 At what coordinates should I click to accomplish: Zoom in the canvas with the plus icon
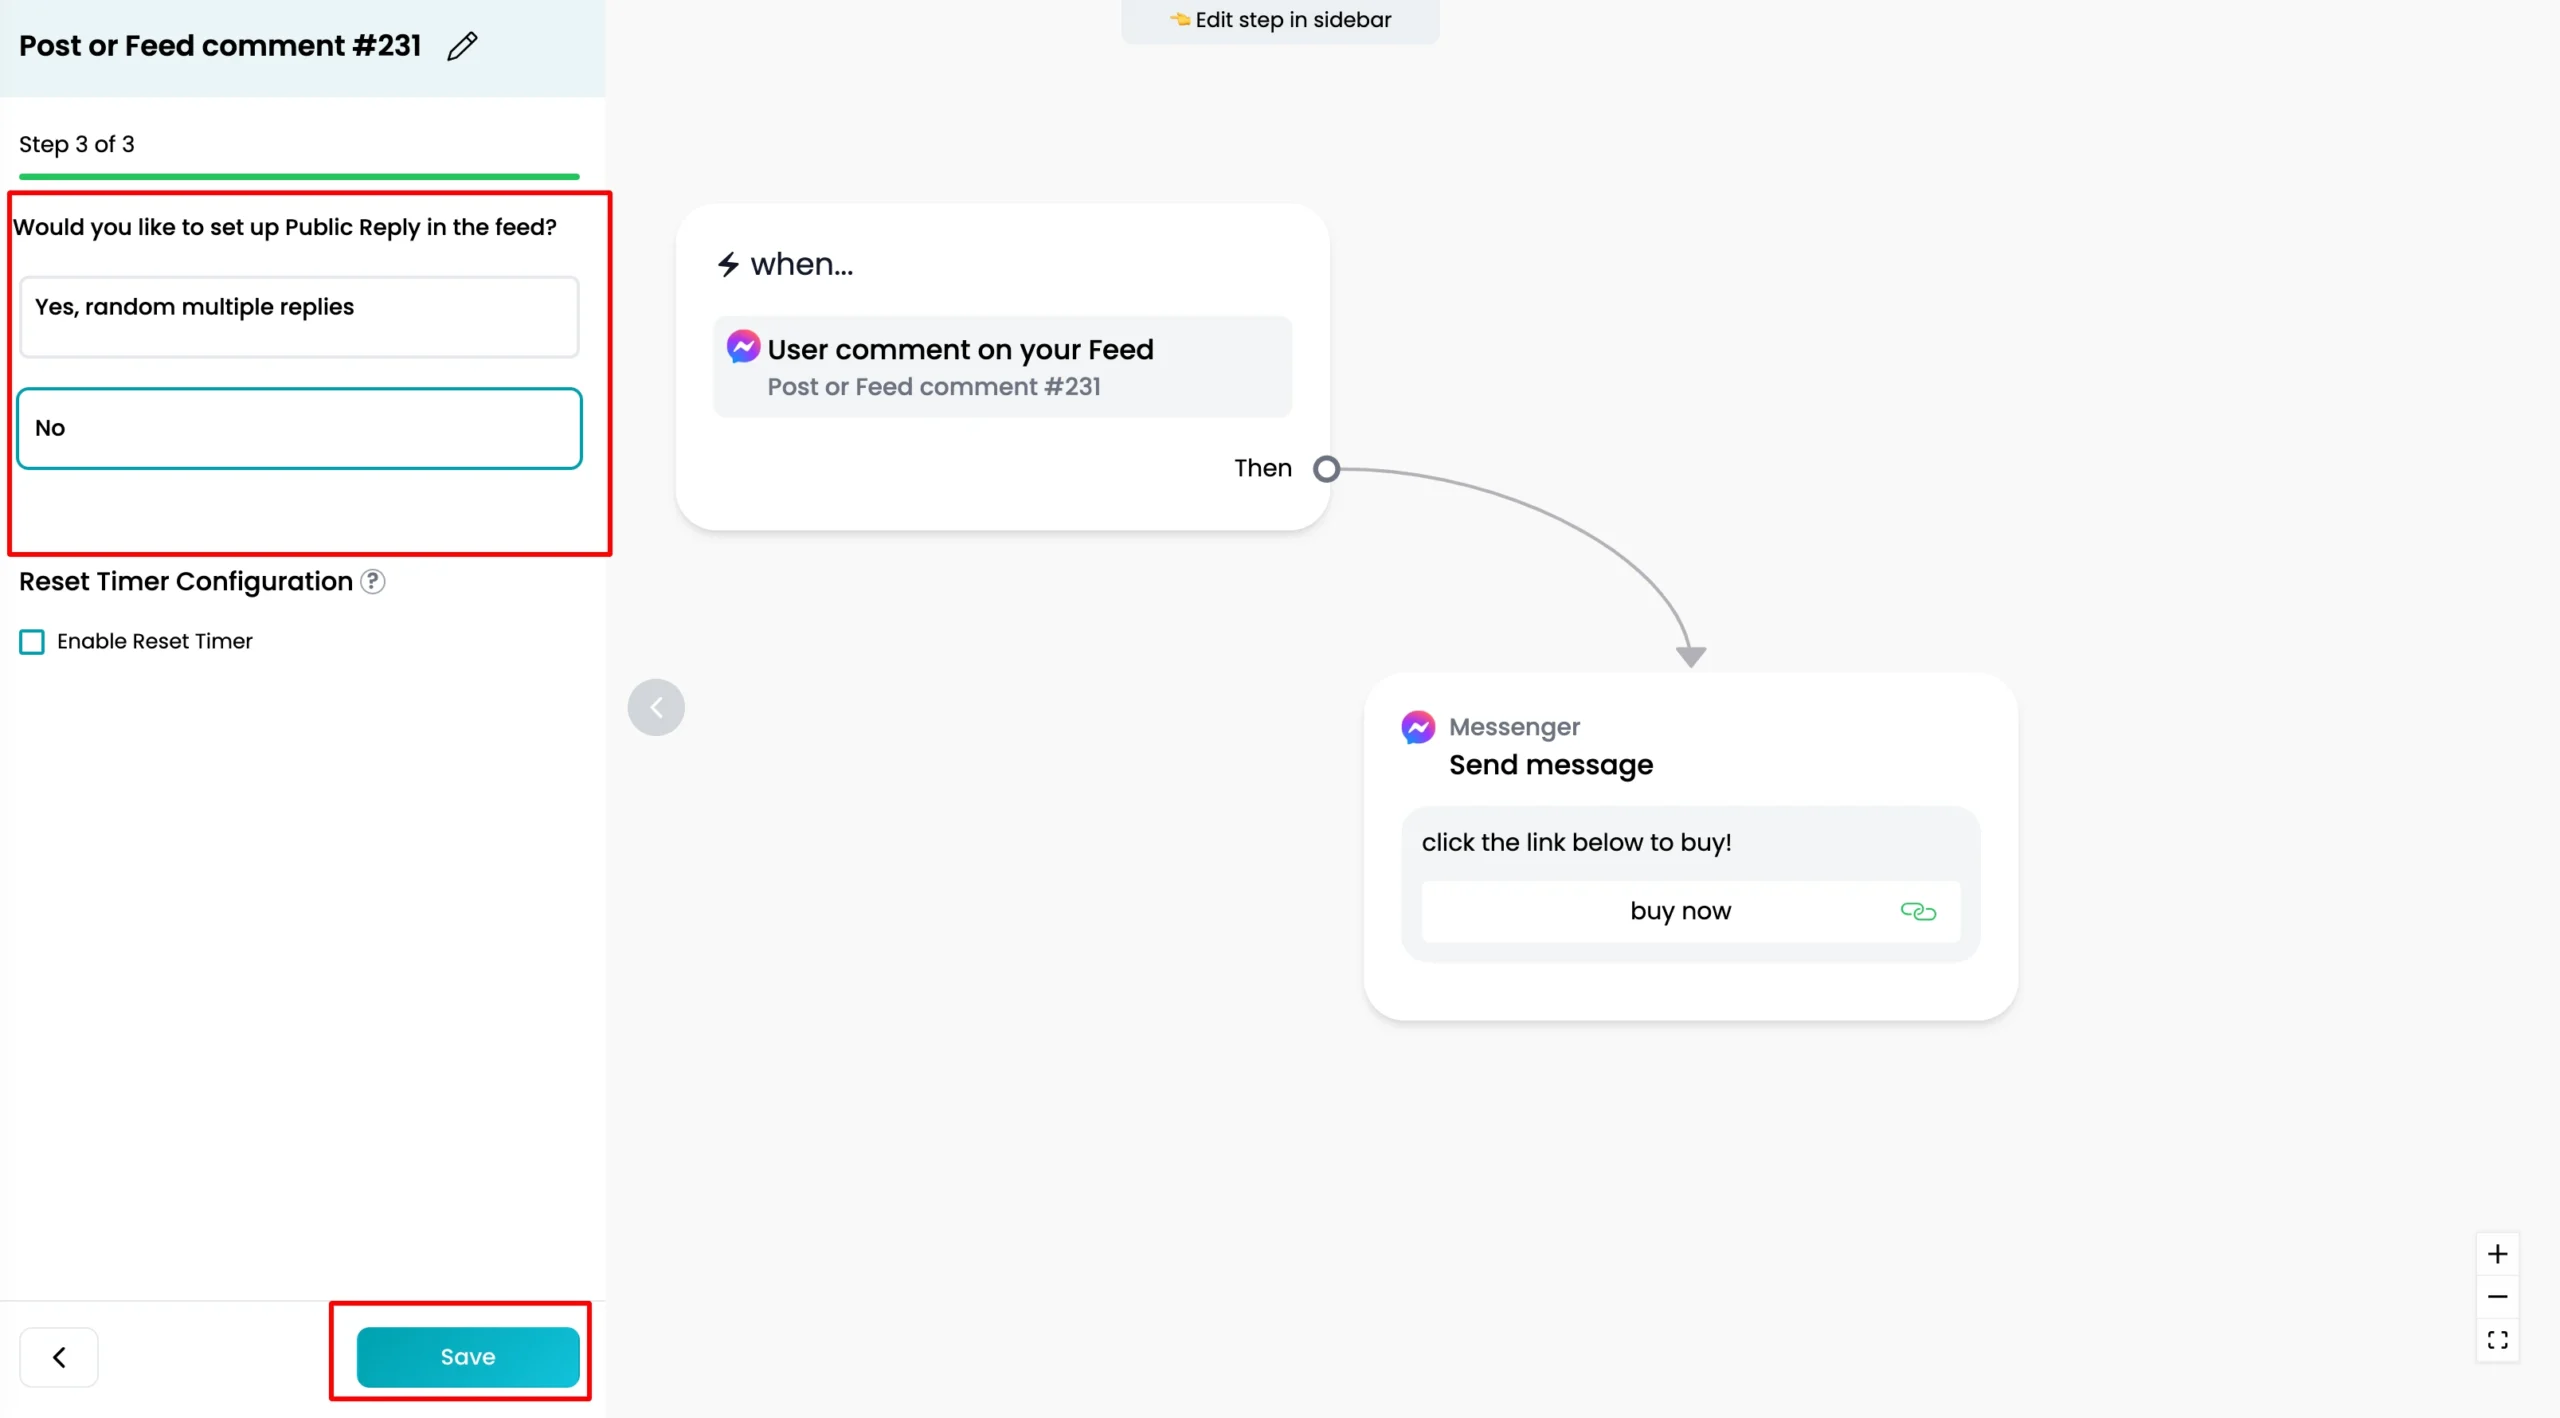click(x=2497, y=1254)
